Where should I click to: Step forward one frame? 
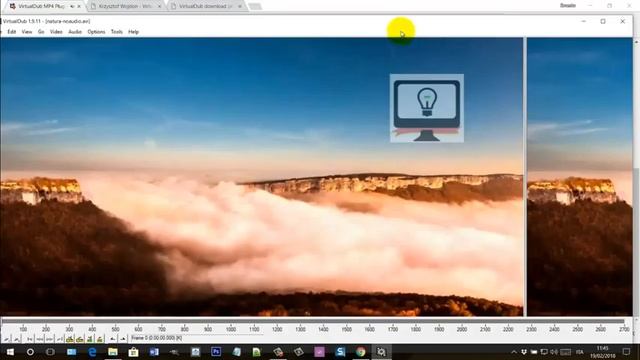click(49, 339)
